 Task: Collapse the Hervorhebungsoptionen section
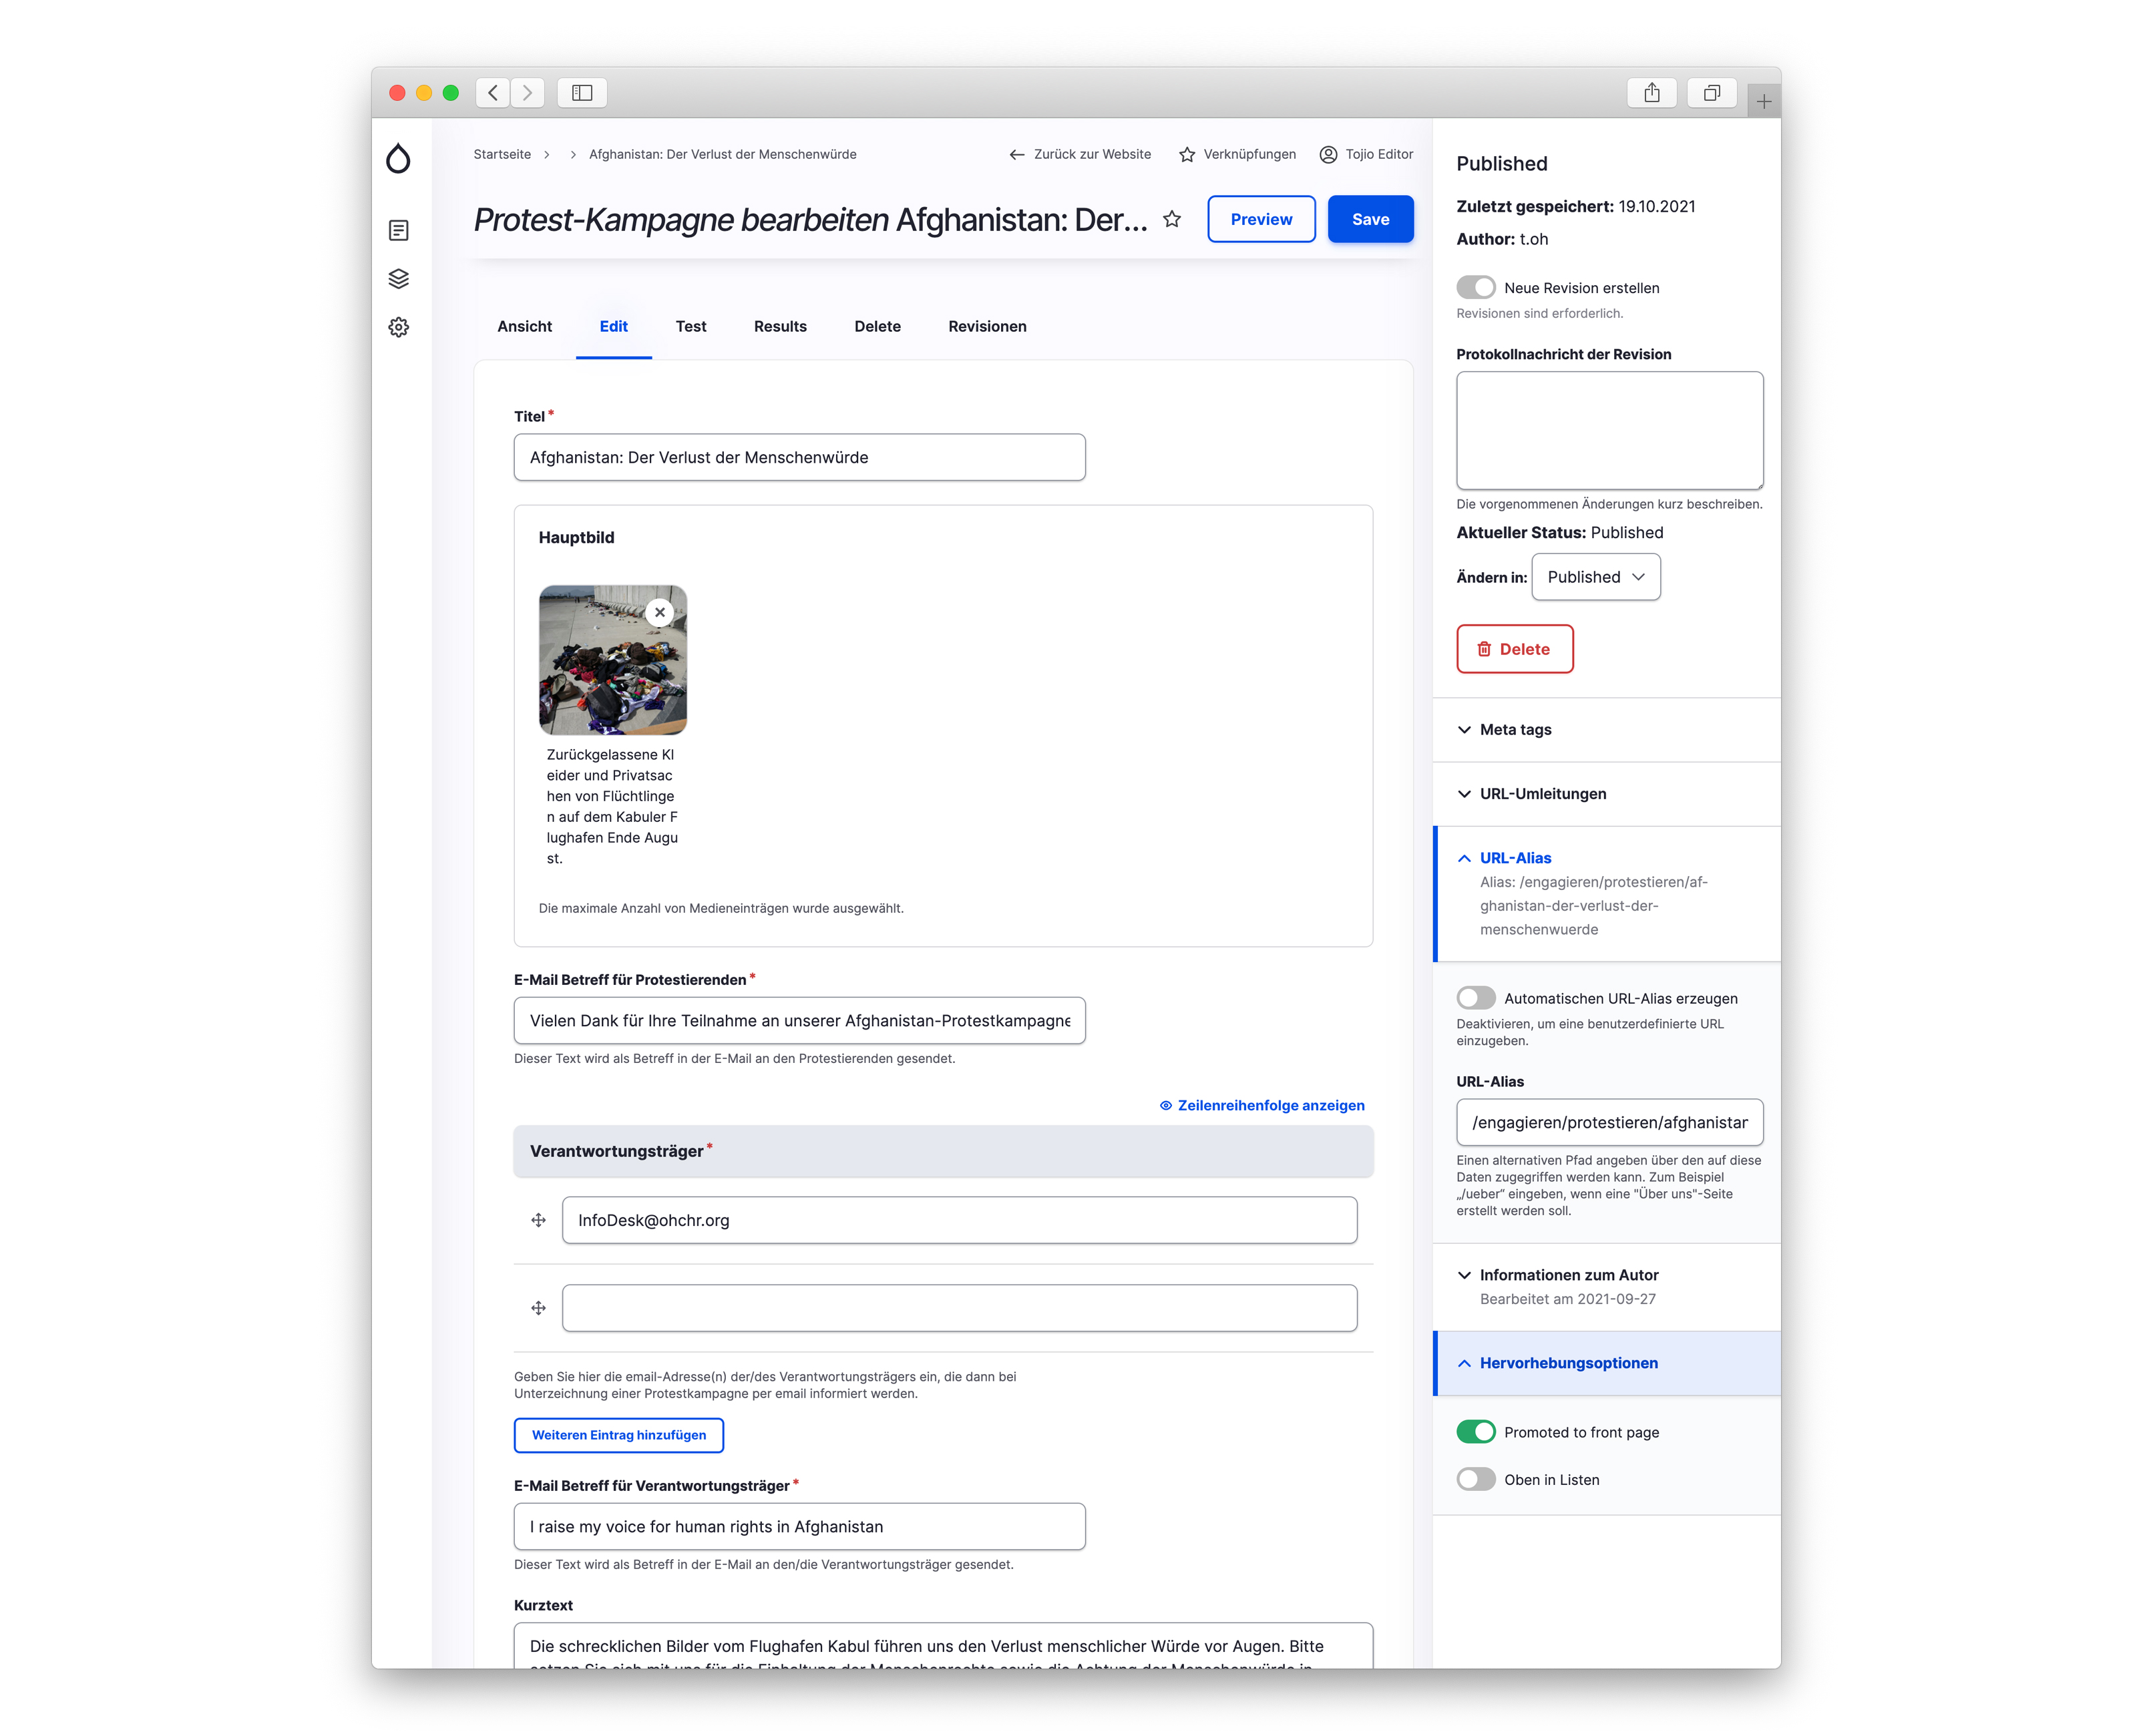click(1606, 1363)
